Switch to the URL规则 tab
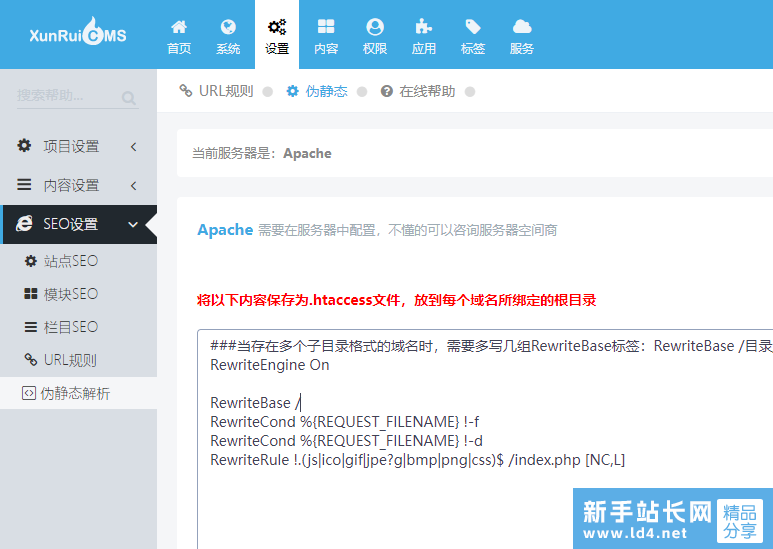This screenshot has width=773, height=549. pyautogui.click(x=217, y=91)
